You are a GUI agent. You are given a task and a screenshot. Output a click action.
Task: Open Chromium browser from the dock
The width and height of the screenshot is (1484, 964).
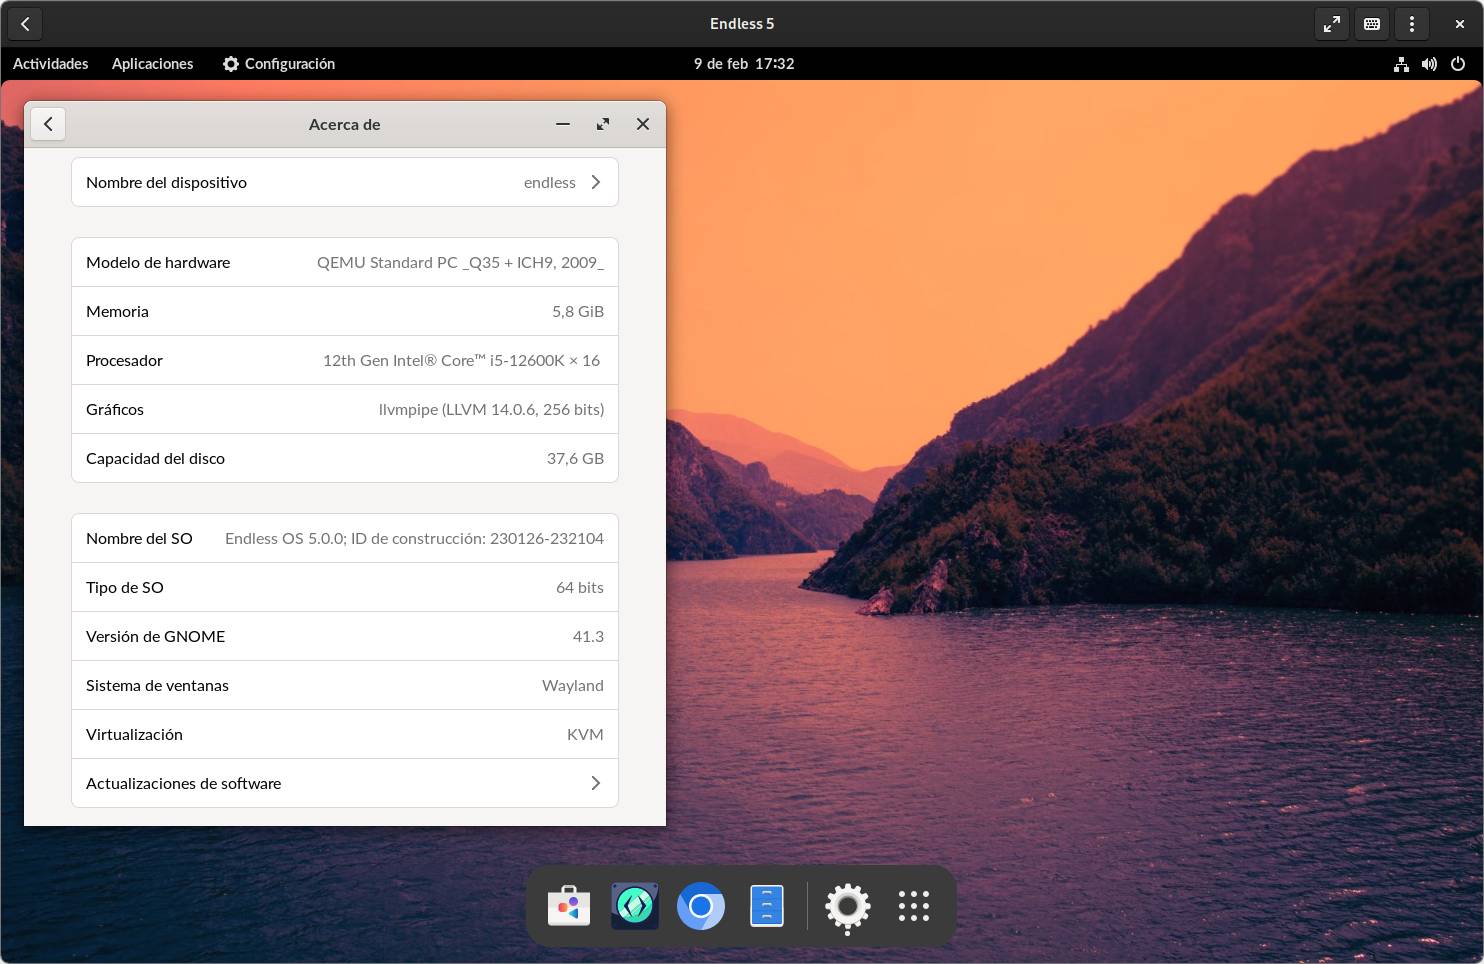point(701,906)
